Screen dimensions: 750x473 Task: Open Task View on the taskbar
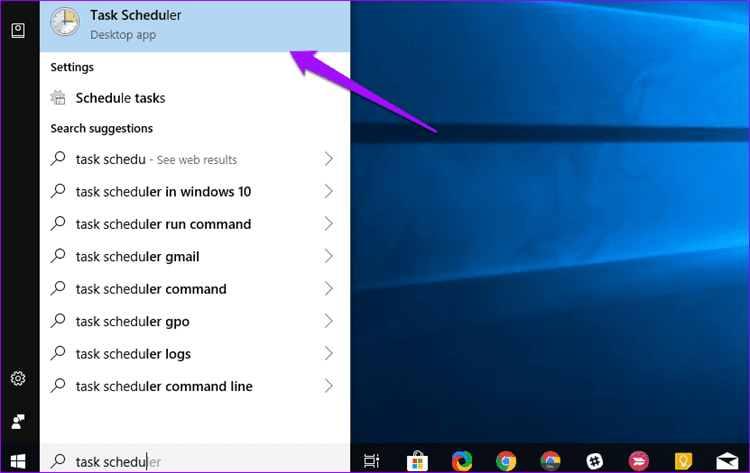372,461
